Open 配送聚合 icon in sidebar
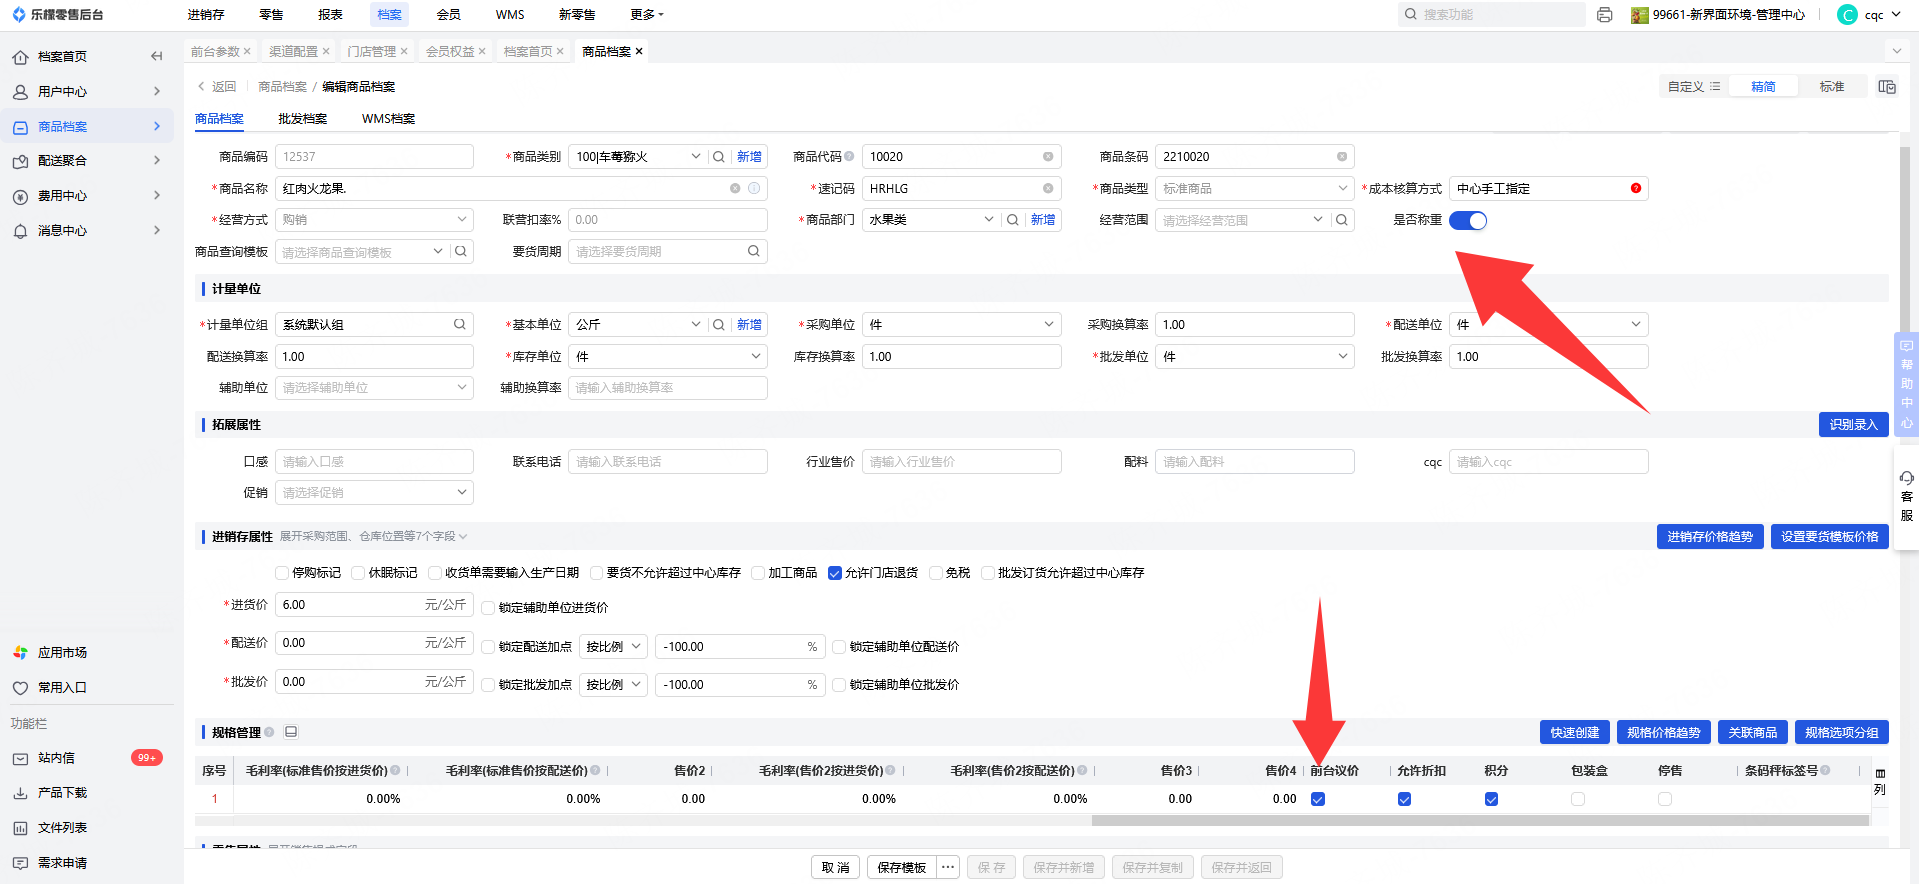The height and width of the screenshot is (884, 1919). pyautogui.click(x=20, y=161)
